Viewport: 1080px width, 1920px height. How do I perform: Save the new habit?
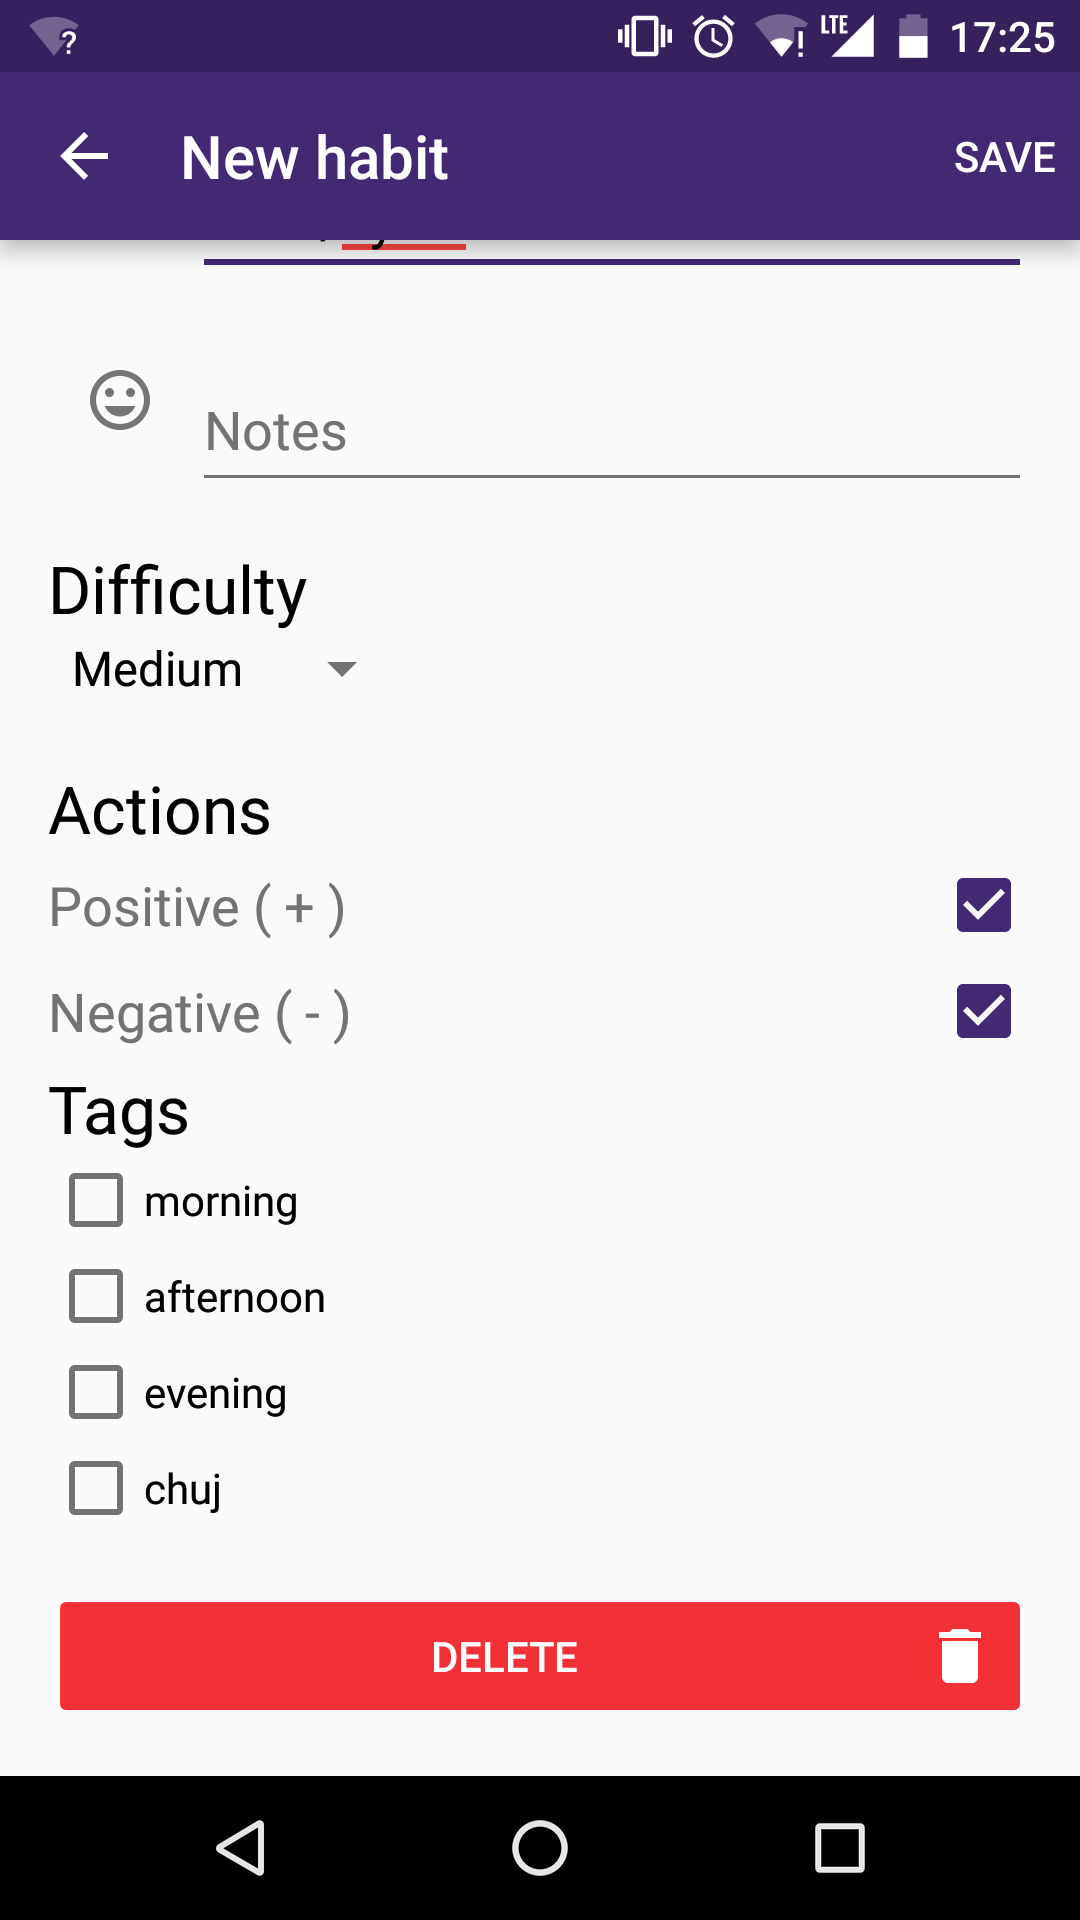tap(1004, 157)
